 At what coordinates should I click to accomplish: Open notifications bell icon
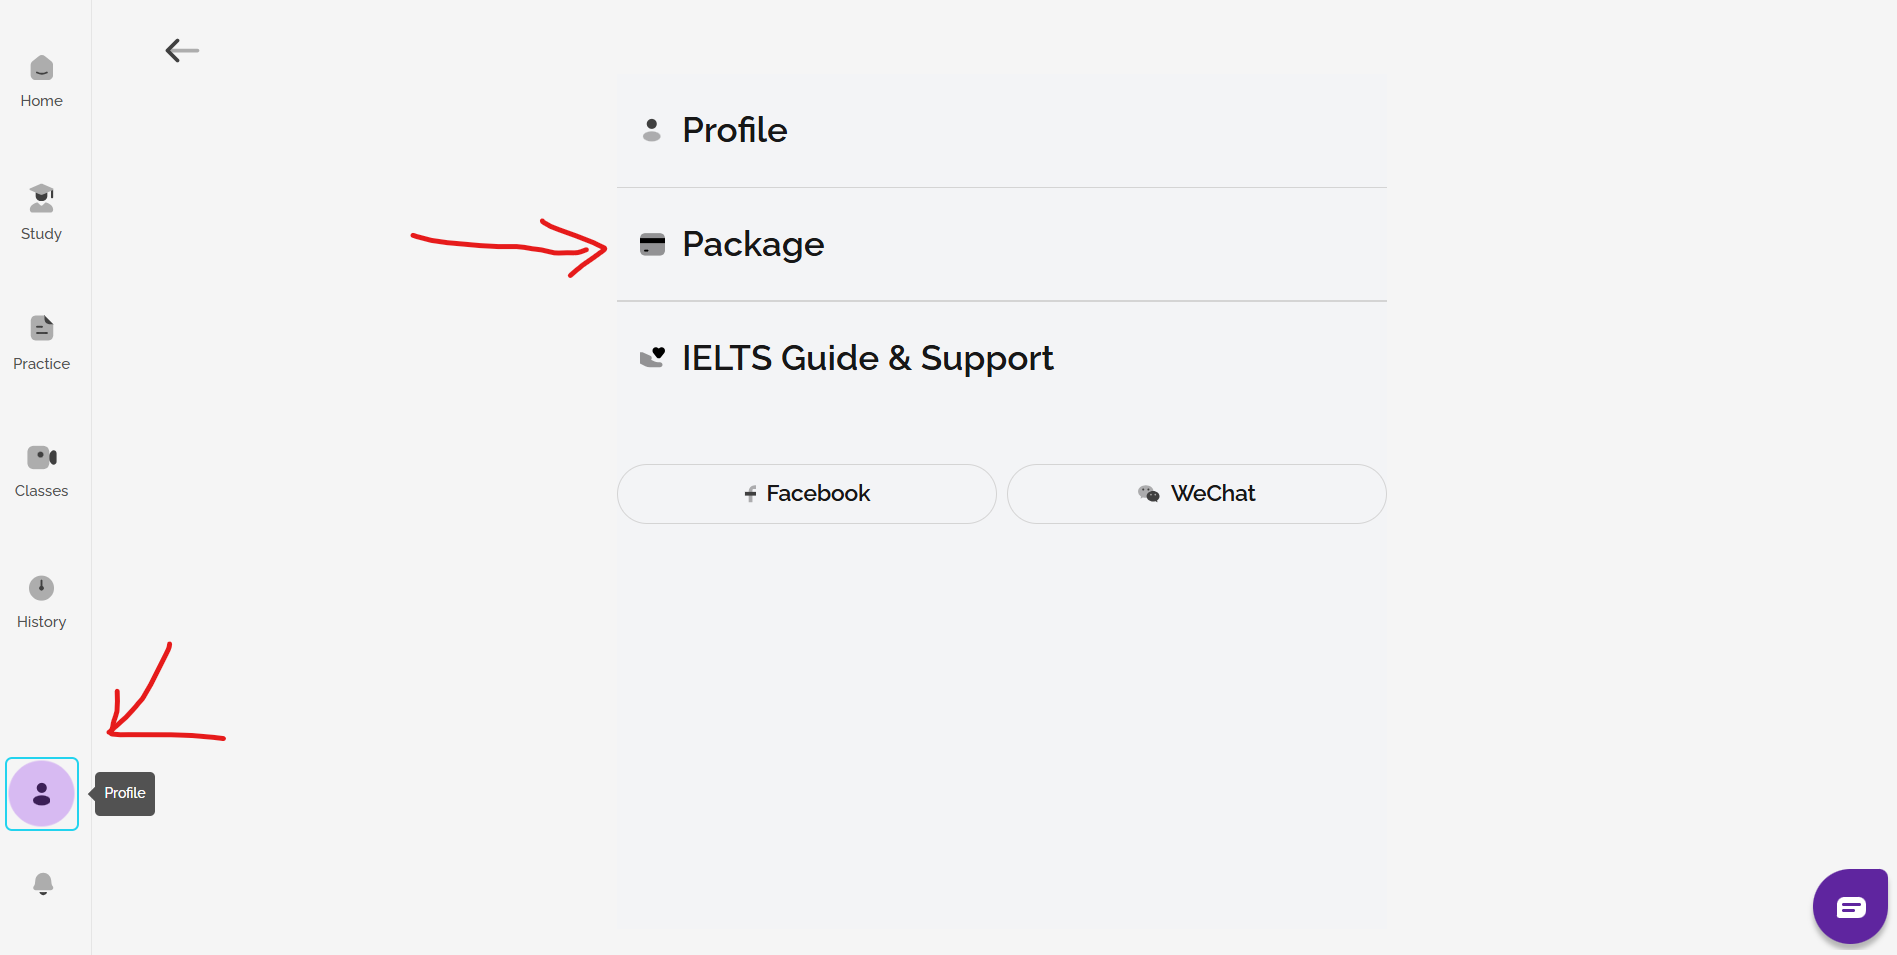click(43, 884)
